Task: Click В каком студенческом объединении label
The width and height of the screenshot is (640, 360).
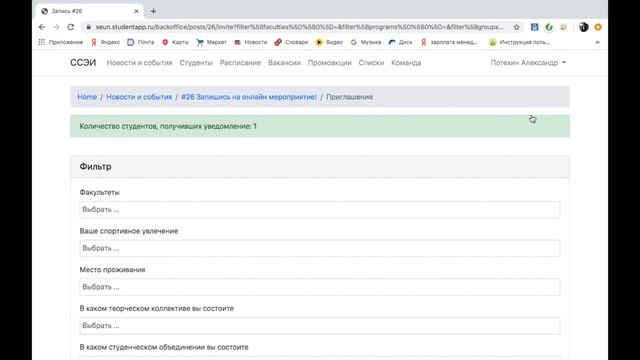Action: click(x=164, y=347)
